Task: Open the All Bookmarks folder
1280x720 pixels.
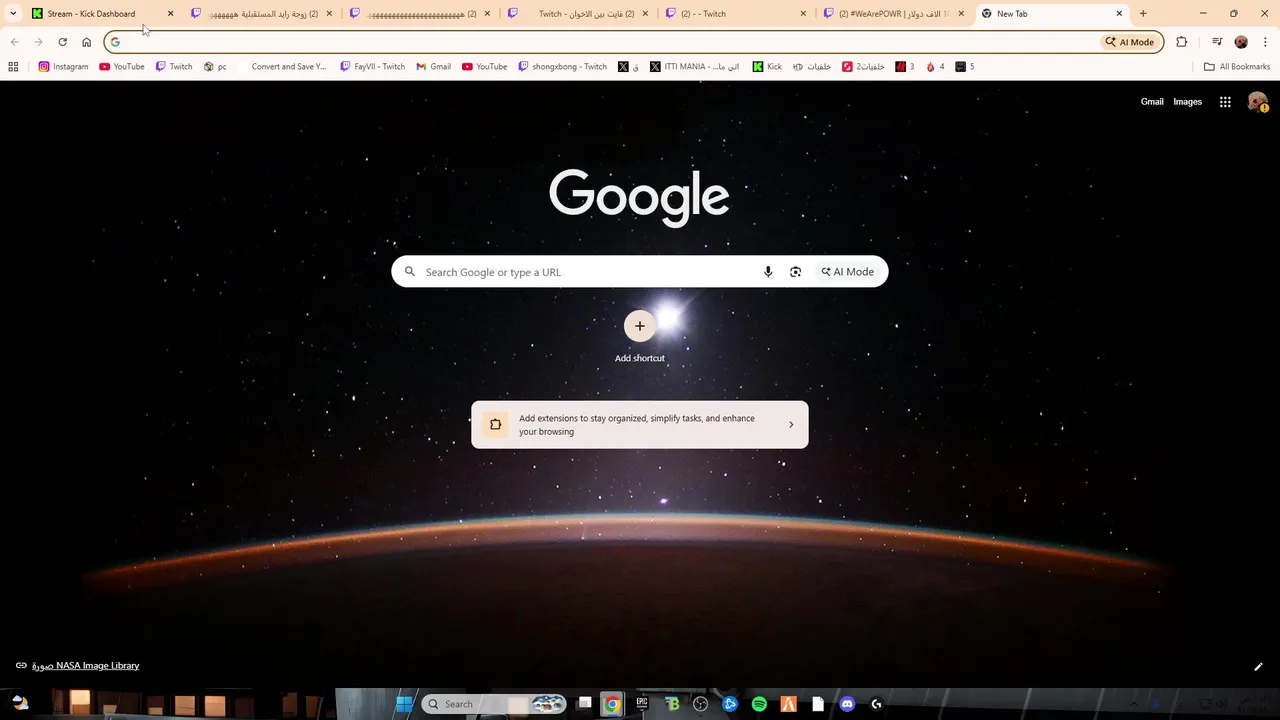Action: (x=1237, y=67)
